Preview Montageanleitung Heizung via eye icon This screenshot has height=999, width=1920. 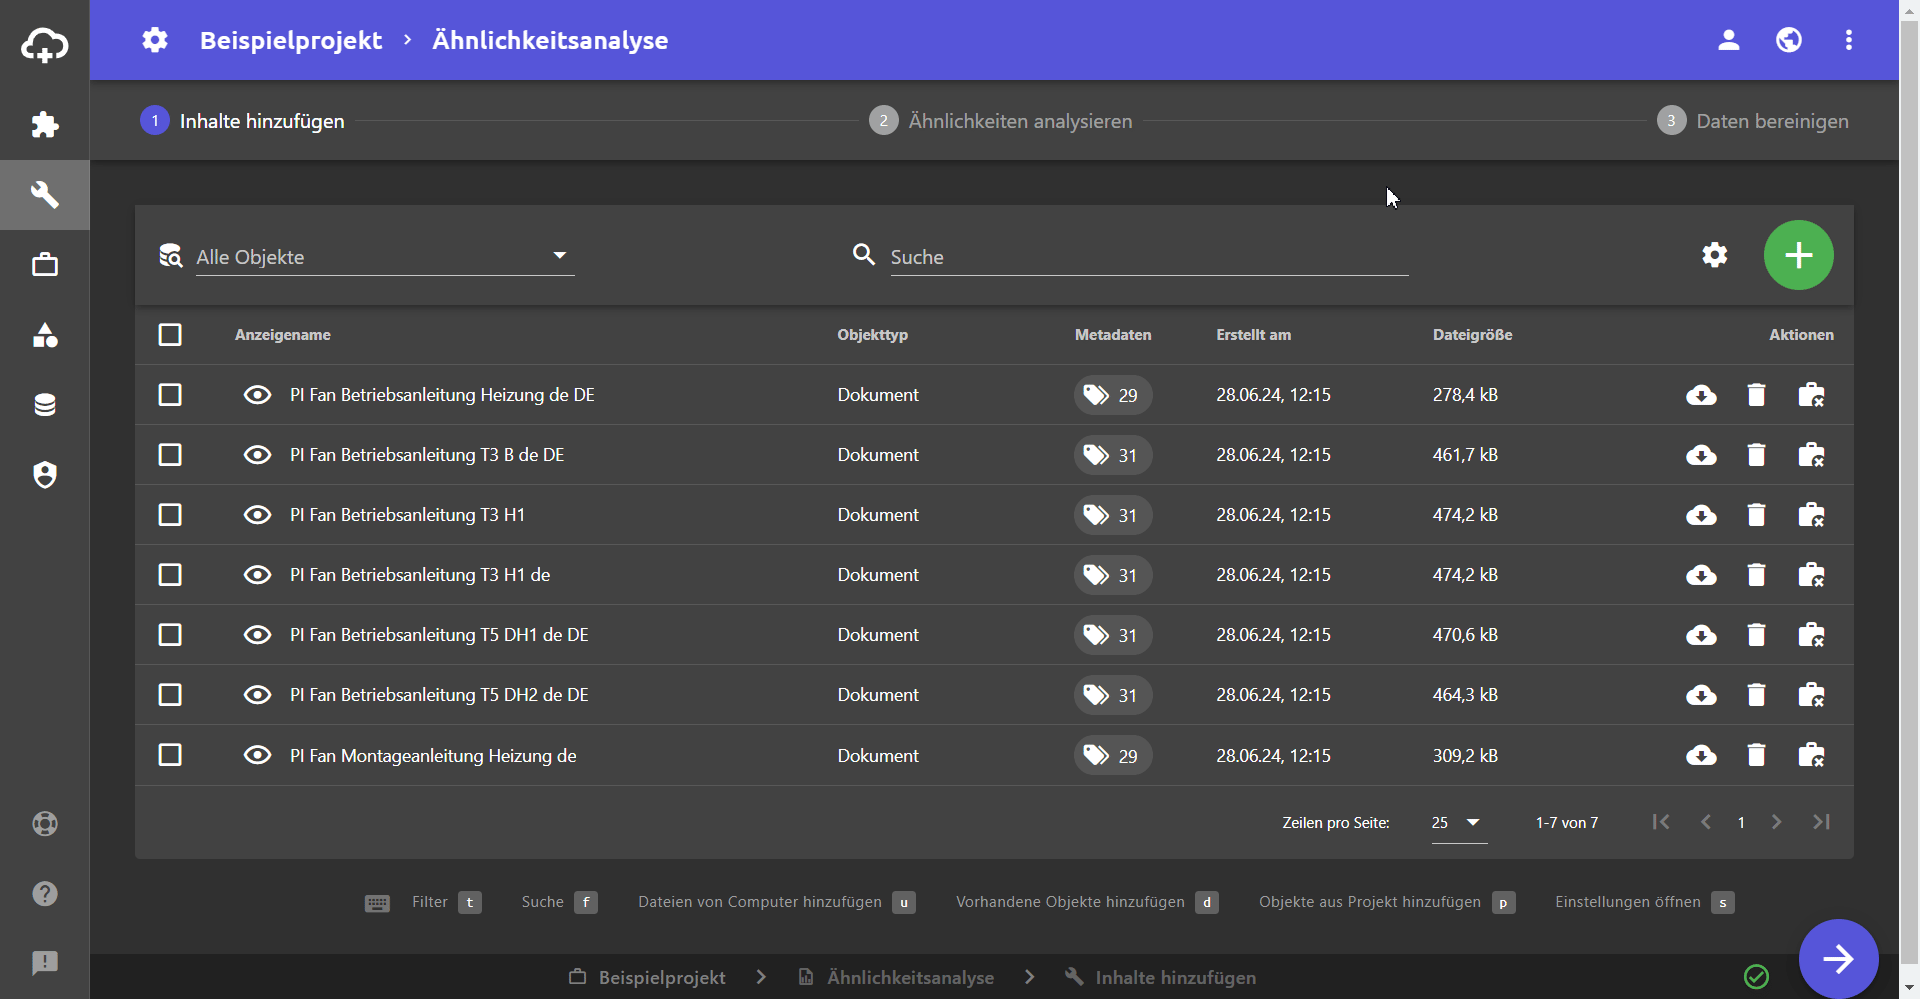[x=257, y=755]
